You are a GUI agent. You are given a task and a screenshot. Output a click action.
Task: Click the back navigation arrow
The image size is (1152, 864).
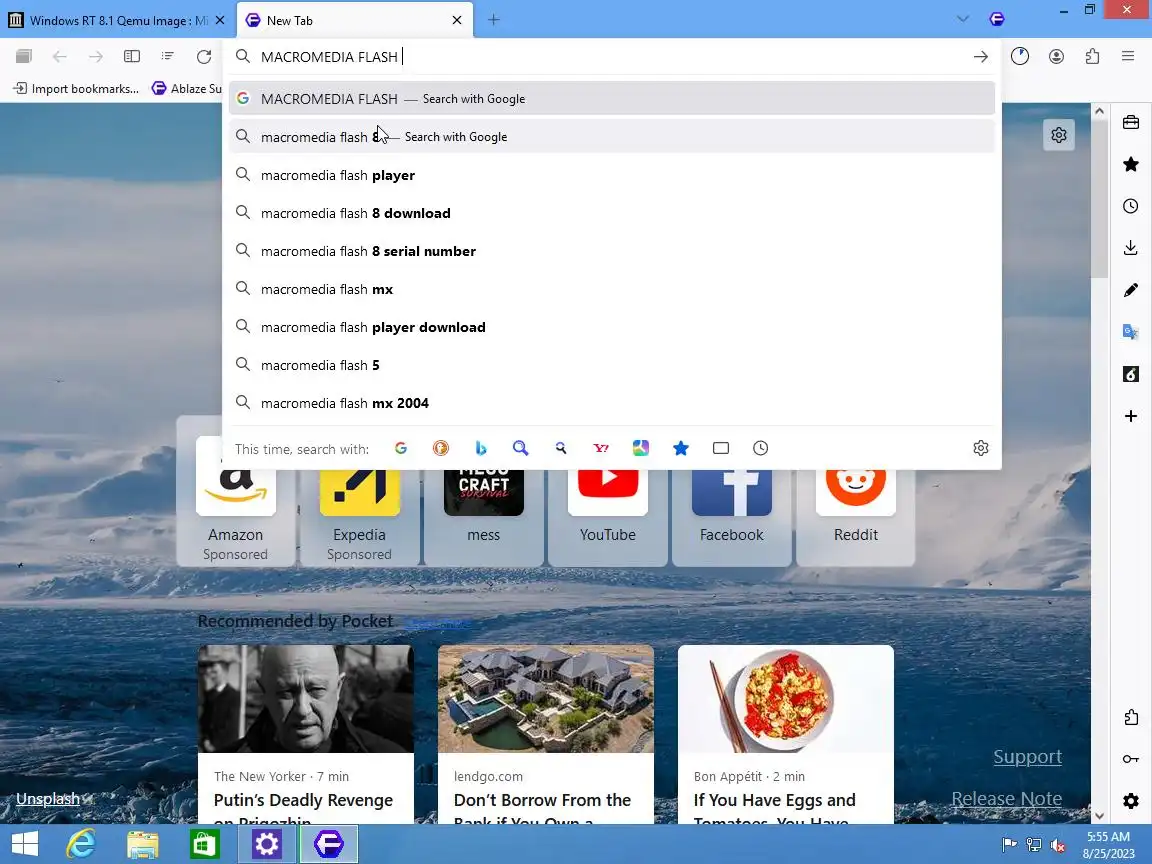point(60,57)
